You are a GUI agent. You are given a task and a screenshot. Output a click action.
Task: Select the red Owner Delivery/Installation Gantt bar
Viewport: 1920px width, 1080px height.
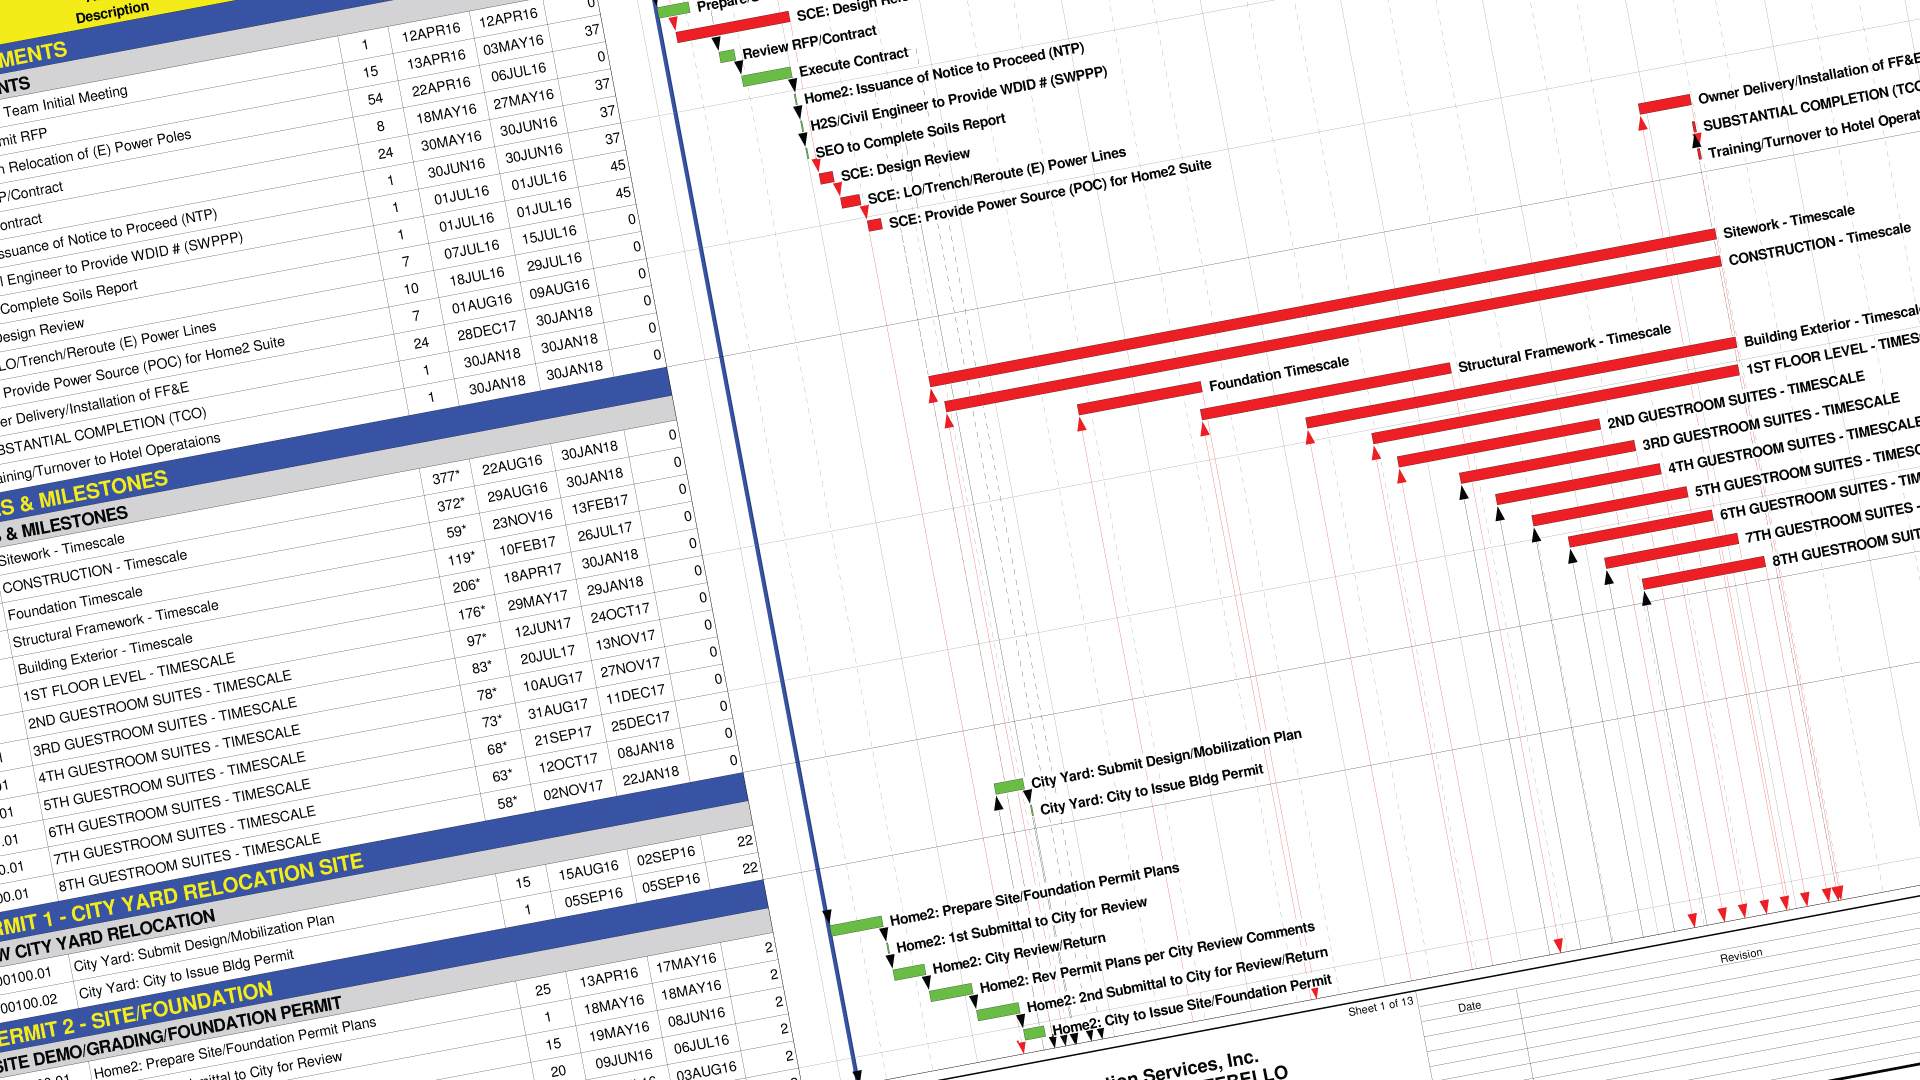1664,104
